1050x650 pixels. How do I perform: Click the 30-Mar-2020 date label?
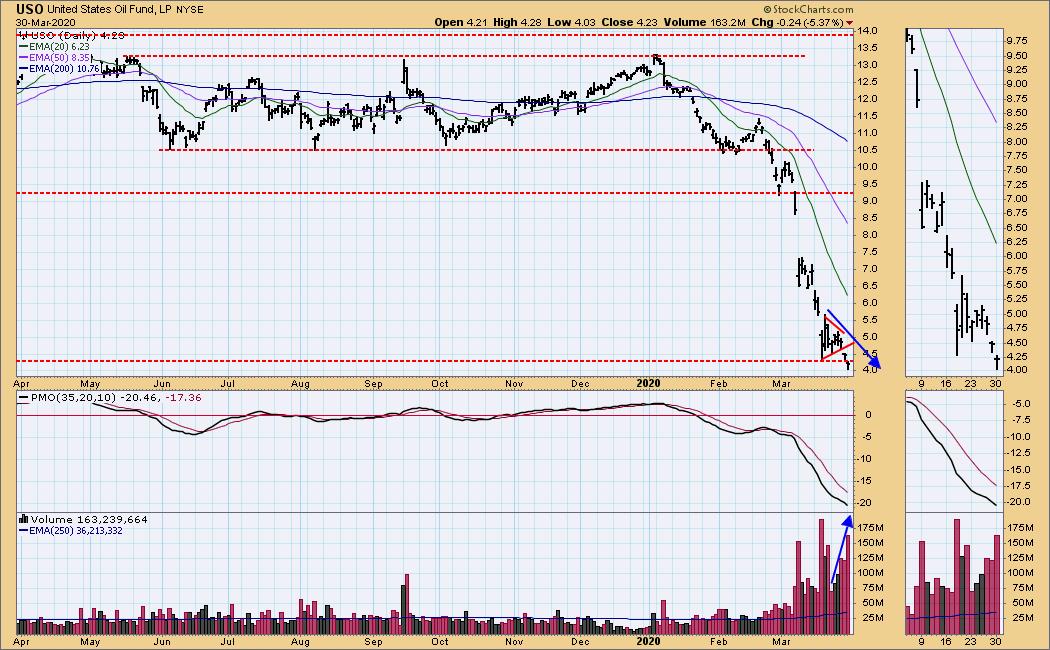click(x=46, y=23)
